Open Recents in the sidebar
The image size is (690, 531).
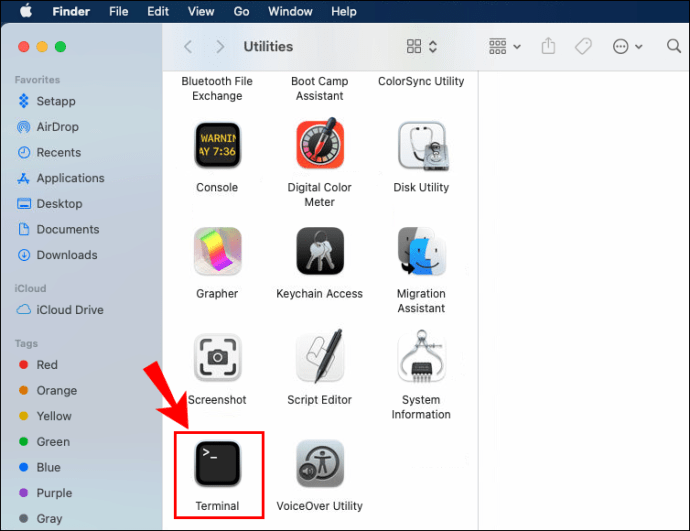pos(49,153)
